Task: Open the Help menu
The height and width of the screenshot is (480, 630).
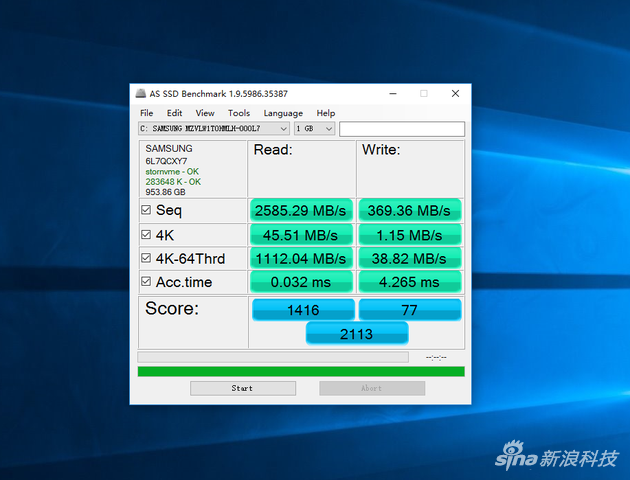Action: tap(326, 113)
